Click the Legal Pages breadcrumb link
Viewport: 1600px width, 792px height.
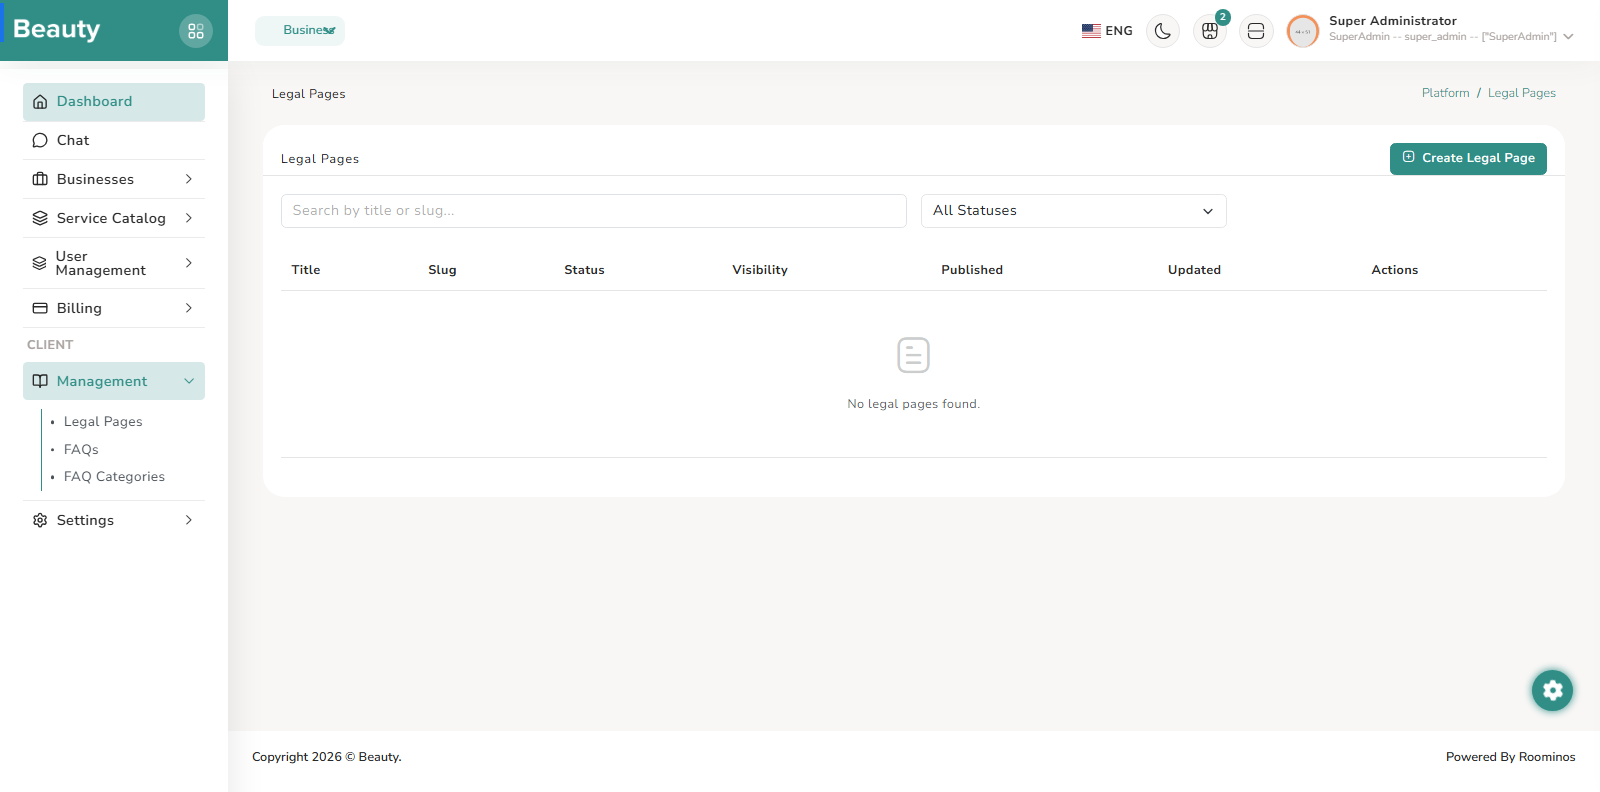(x=1521, y=93)
